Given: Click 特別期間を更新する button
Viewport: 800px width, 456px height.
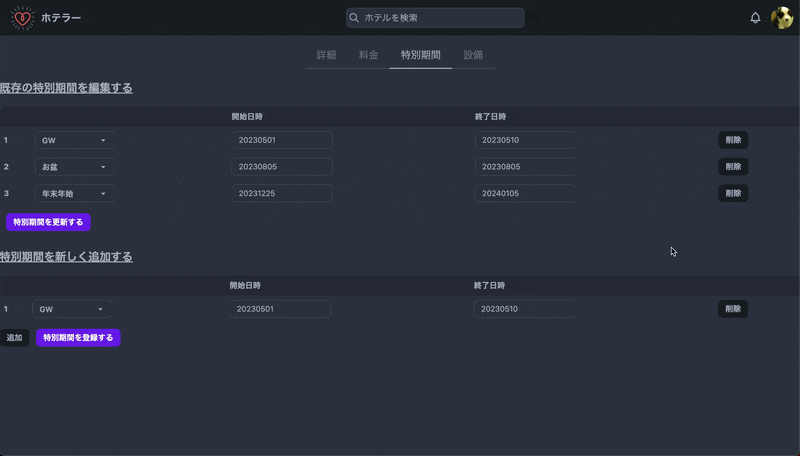Looking at the screenshot, I should coord(48,222).
